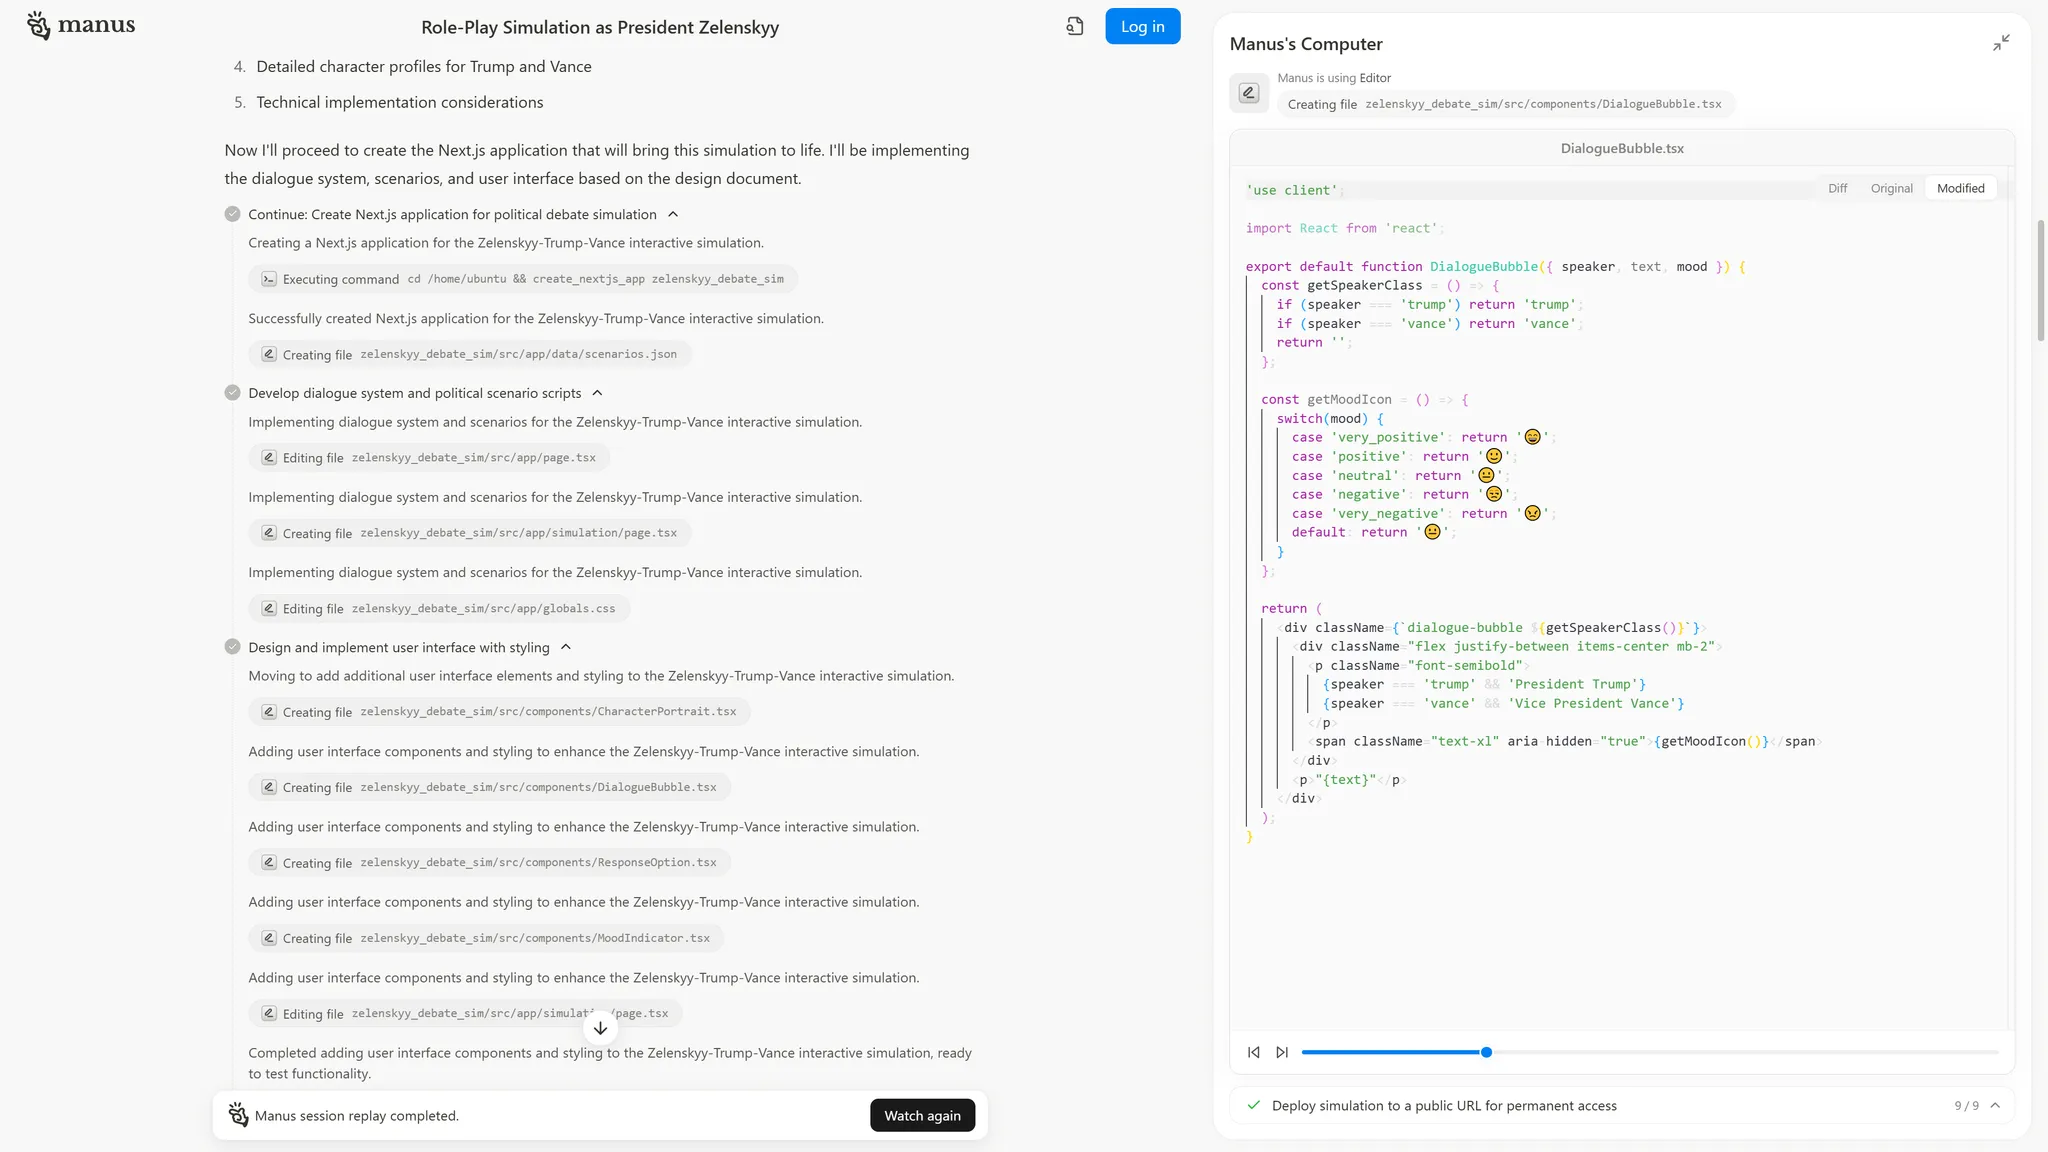The image size is (2048, 1152).
Task: Minimize Manus's Computer panel with collapse arrows icon
Action: pos(2001,43)
